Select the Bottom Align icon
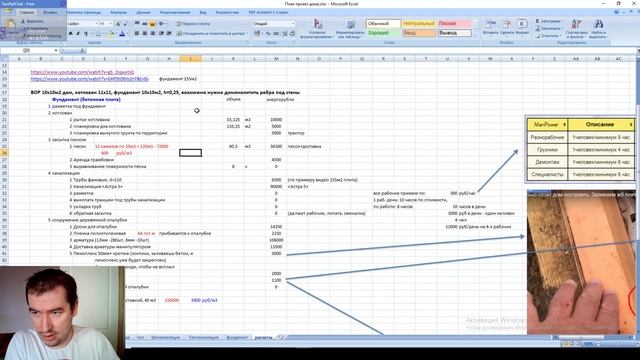Viewport: 640px width, 360px height. click(x=152, y=24)
